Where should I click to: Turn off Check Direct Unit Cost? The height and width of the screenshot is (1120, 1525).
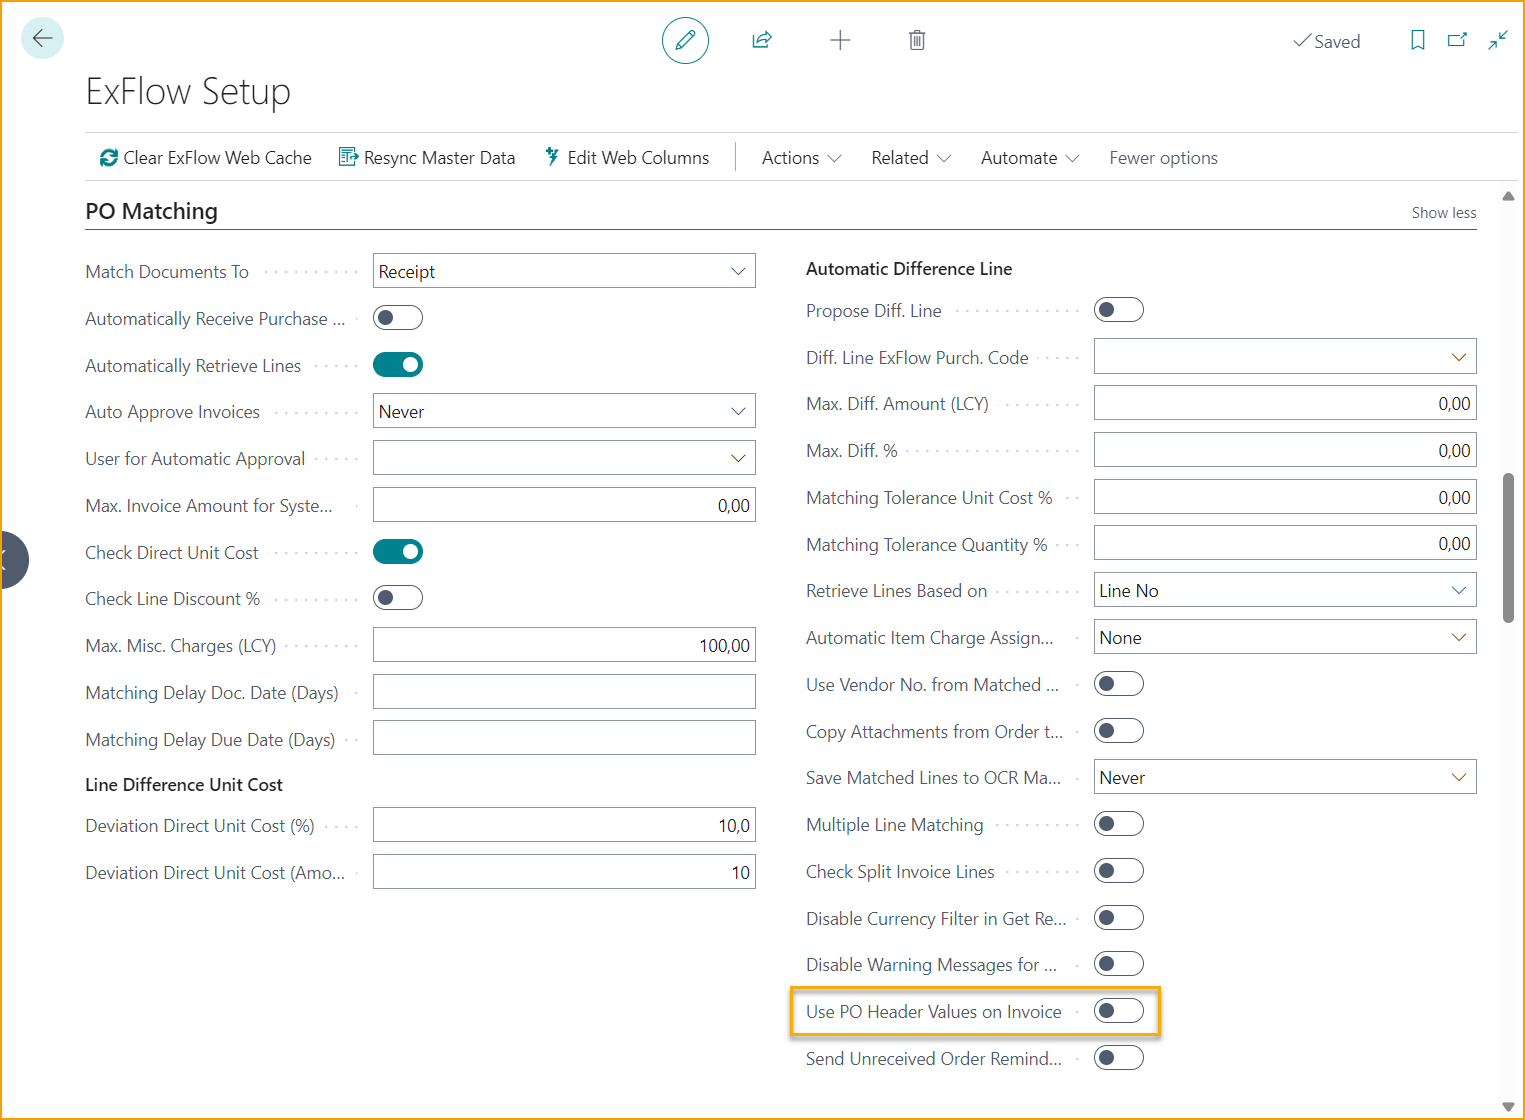click(x=398, y=552)
